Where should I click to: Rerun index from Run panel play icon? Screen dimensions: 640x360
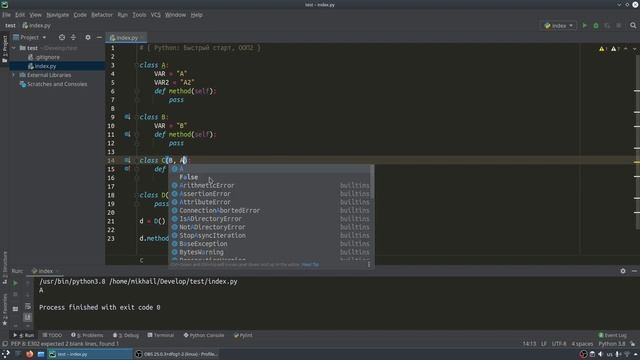tap(16, 283)
